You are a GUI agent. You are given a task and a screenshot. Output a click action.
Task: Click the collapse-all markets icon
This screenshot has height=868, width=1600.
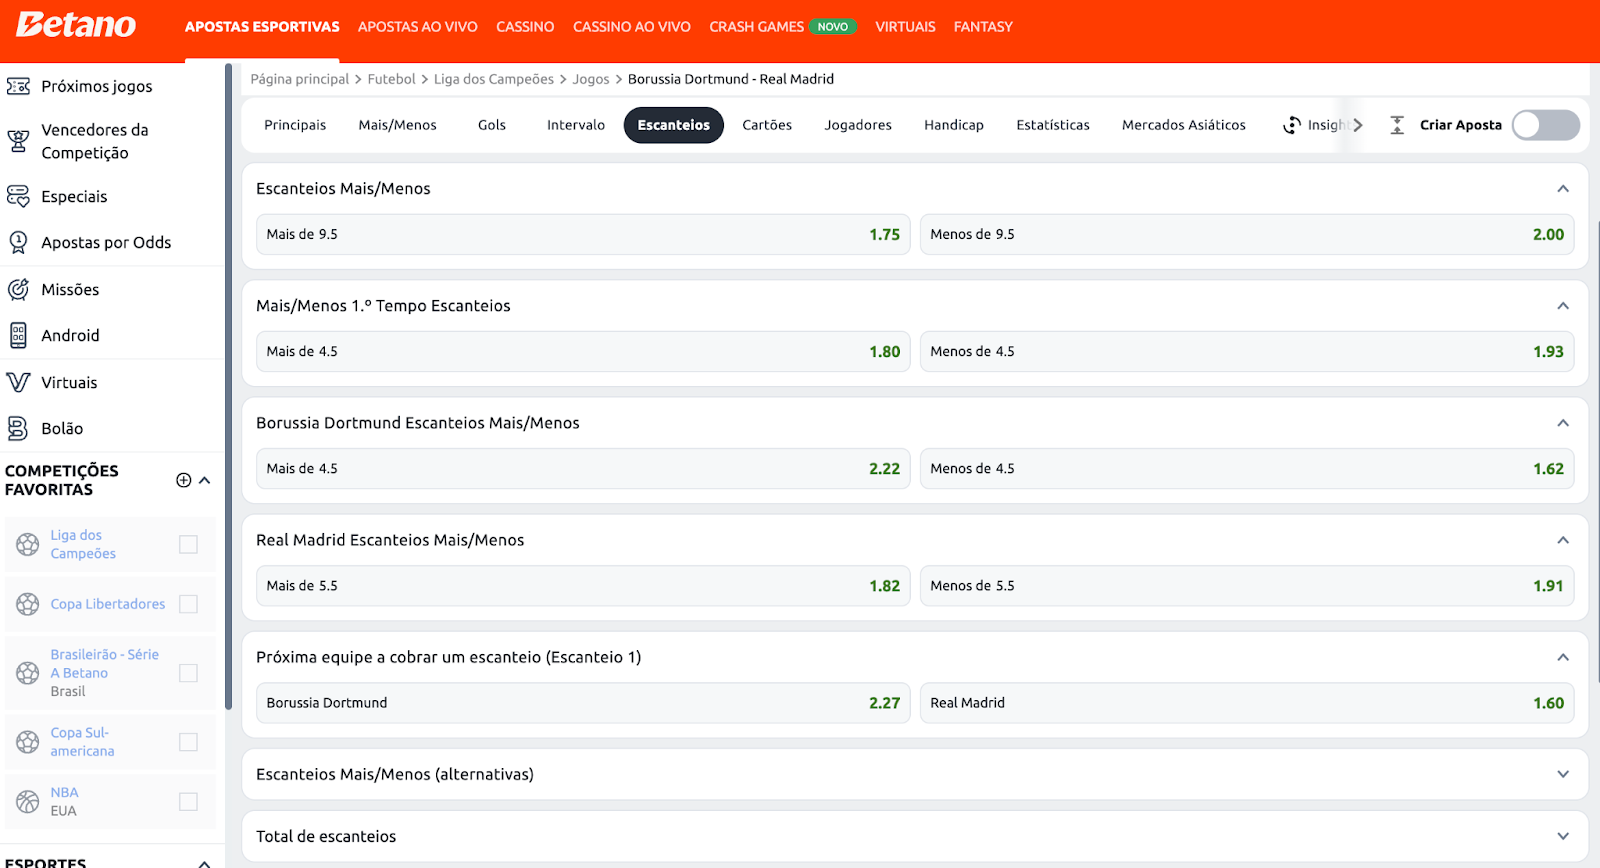pos(1397,125)
